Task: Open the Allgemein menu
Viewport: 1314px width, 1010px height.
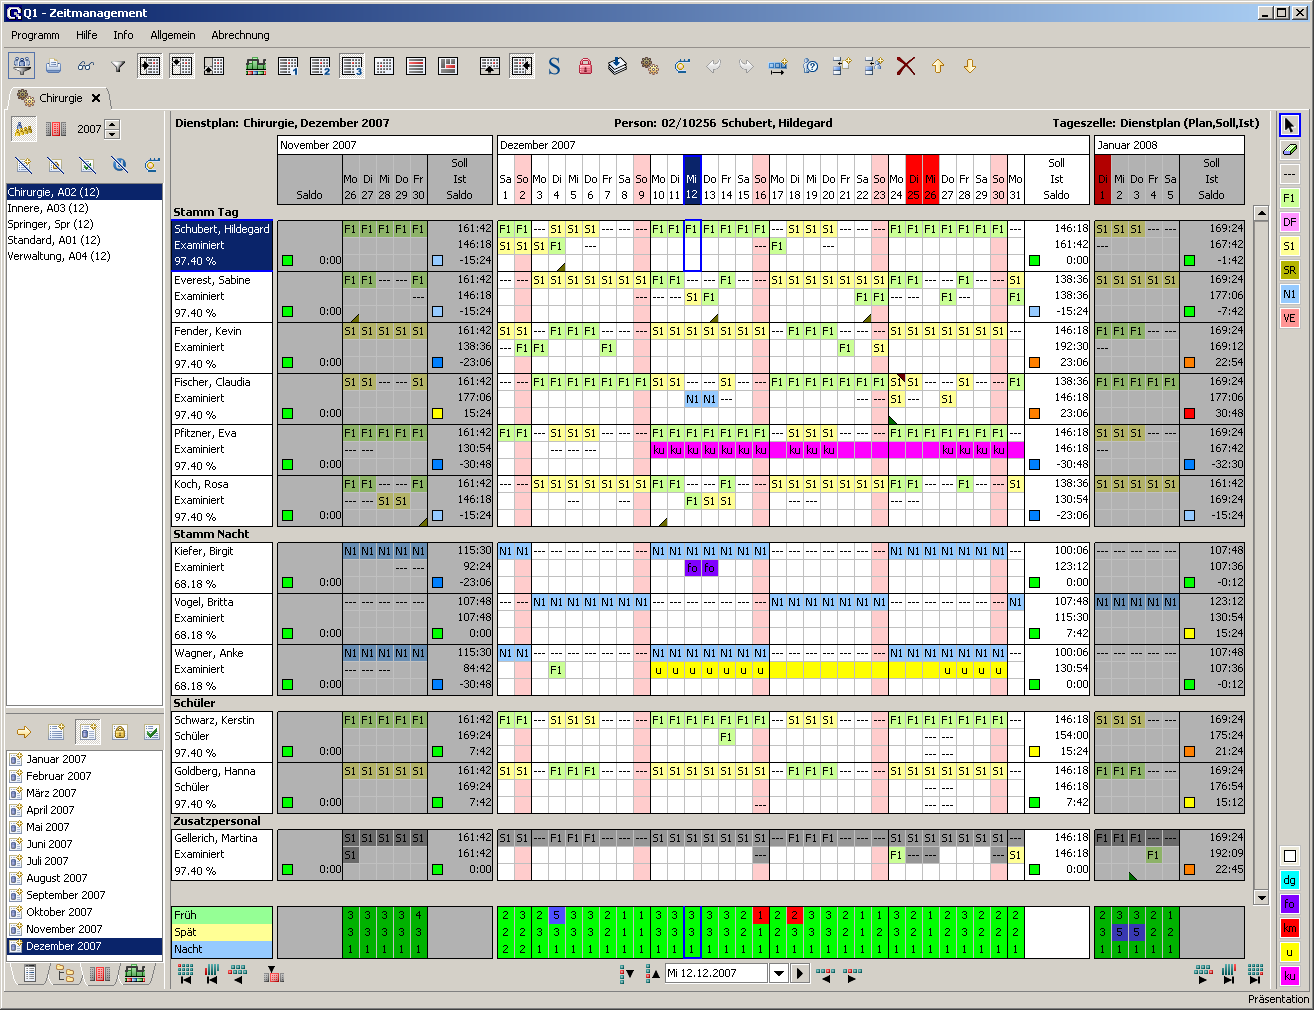Action: click(x=173, y=35)
